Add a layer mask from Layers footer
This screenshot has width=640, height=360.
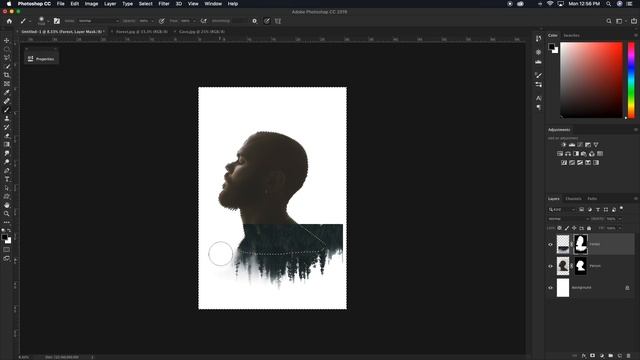592,356
